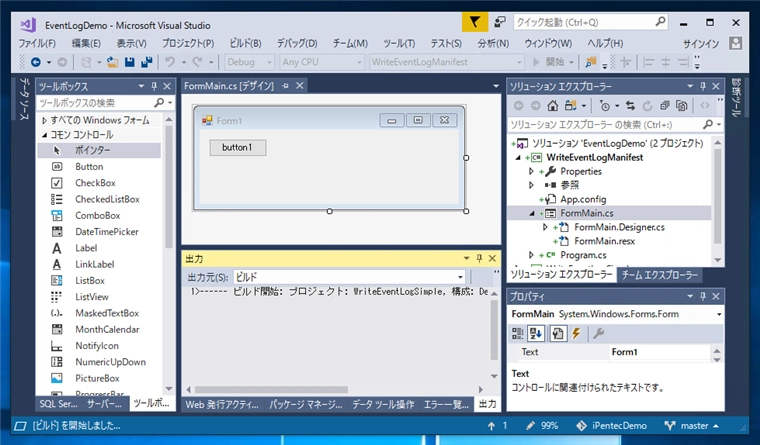The image size is (760, 445).
Task: Click the Navigate Backward toolbar arrow
Action: point(36,62)
